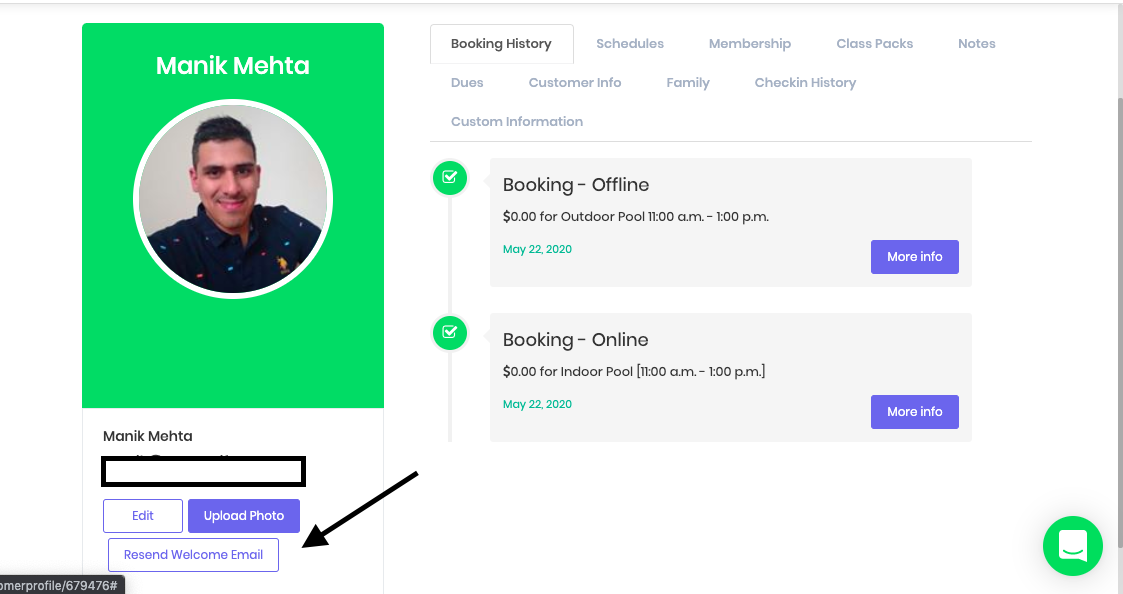Click the check icon beside Booking - Online
1123x594 pixels.
pos(449,332)
